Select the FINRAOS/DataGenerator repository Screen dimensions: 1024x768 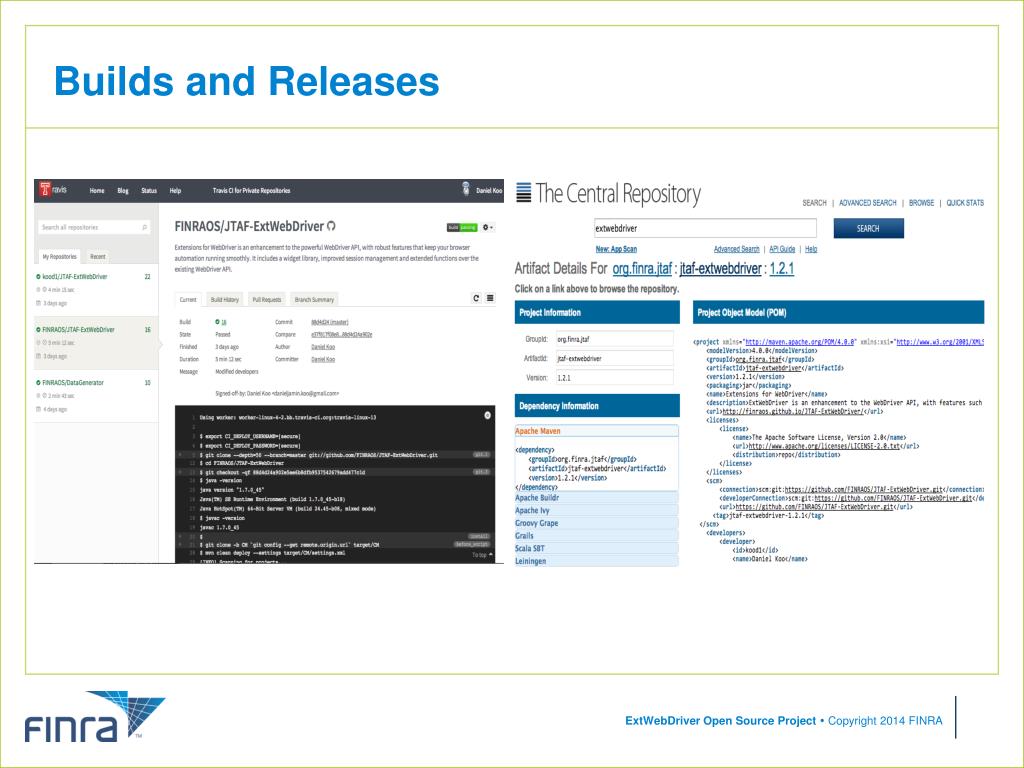pyautogui.click(x=72, y=383)
